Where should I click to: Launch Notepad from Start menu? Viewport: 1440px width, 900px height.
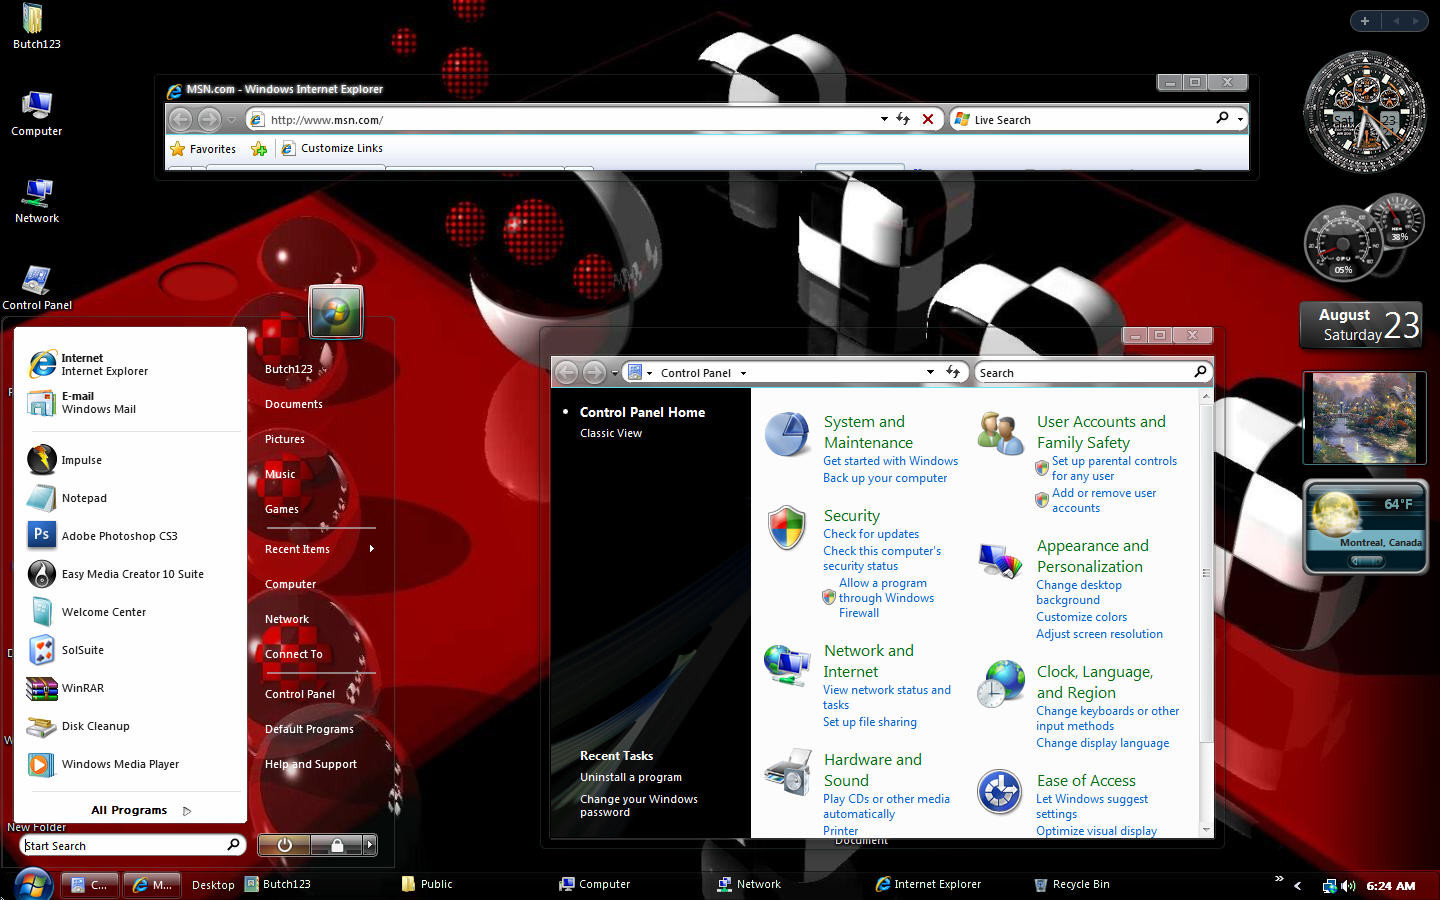[132, 498]
